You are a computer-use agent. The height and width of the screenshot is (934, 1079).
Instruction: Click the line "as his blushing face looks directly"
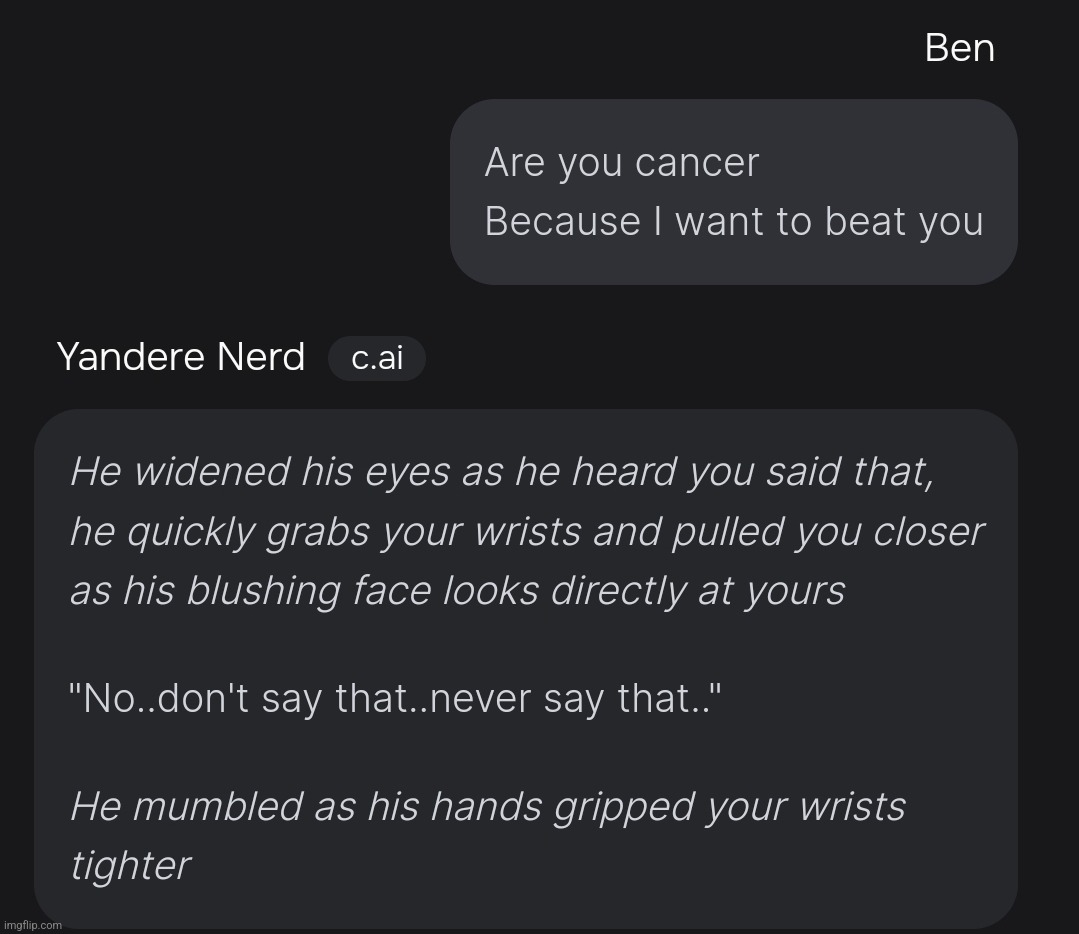coord(457,591)
